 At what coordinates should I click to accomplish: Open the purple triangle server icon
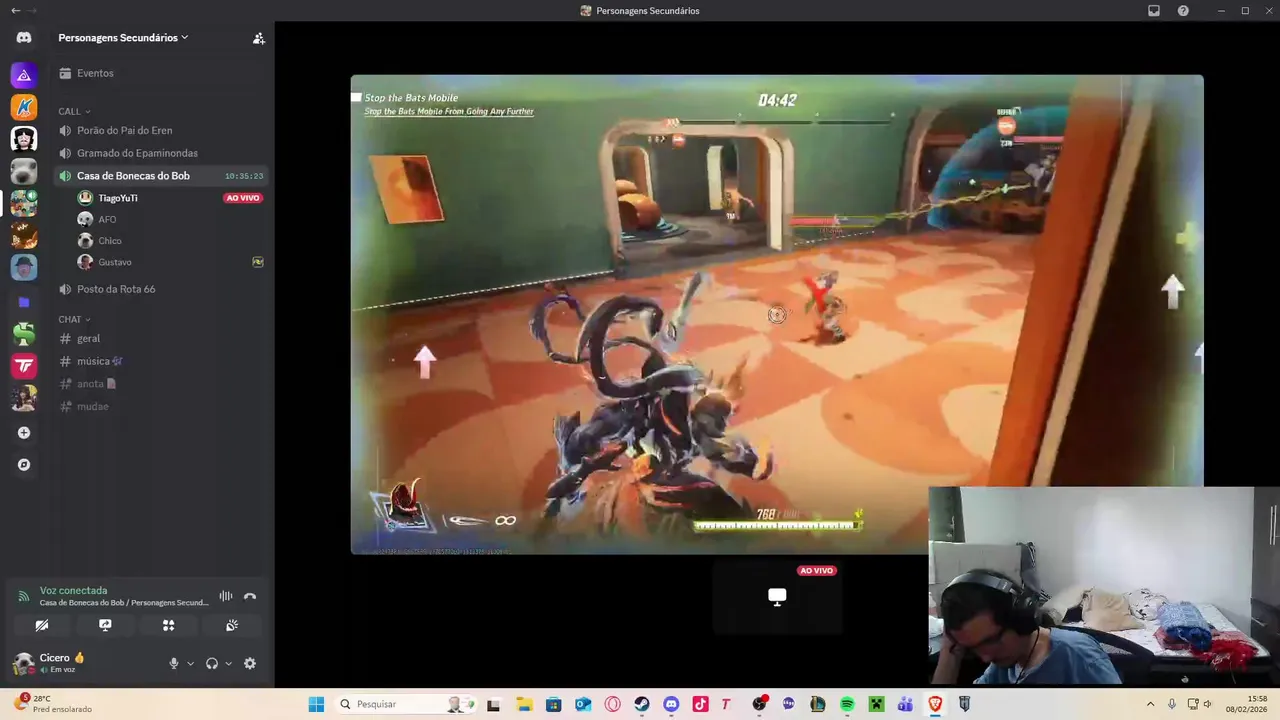[24, 75]
